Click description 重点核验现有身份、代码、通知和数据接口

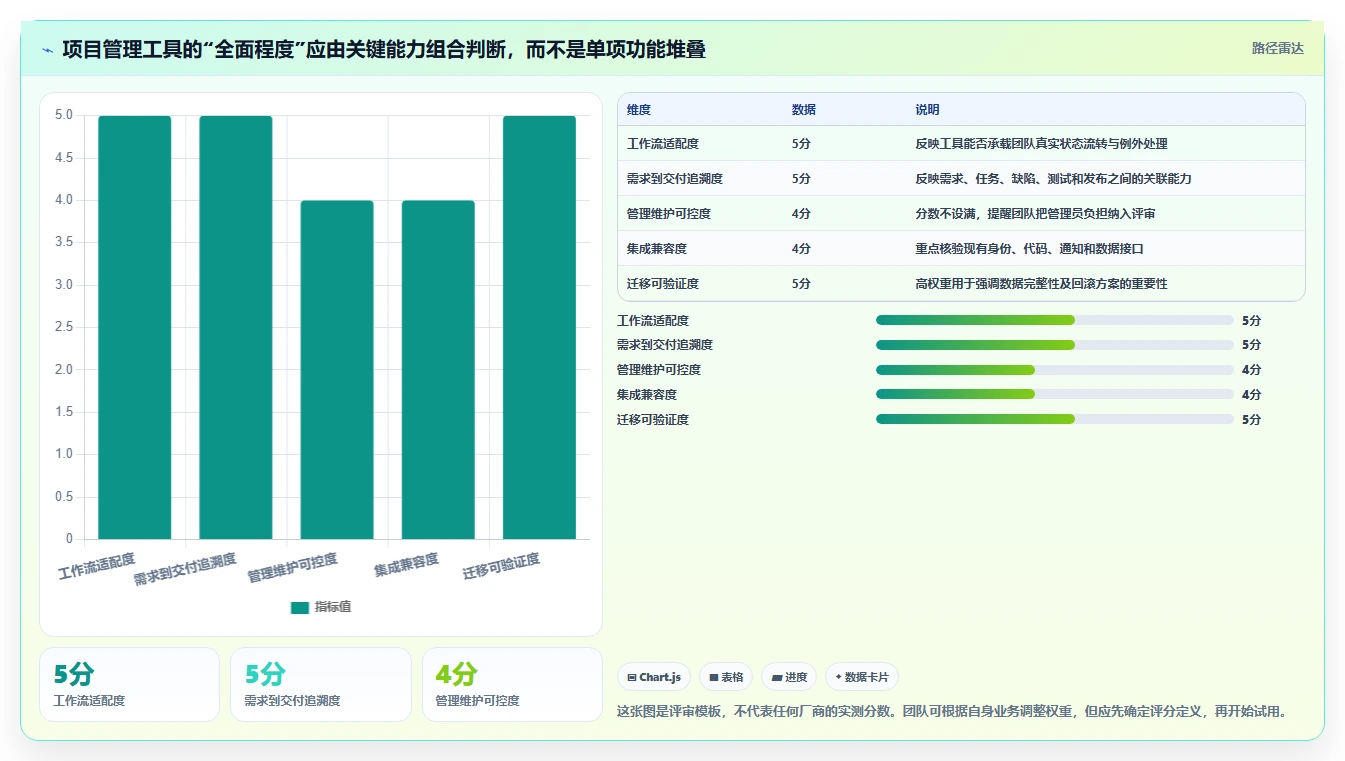tap(1029, 249)
